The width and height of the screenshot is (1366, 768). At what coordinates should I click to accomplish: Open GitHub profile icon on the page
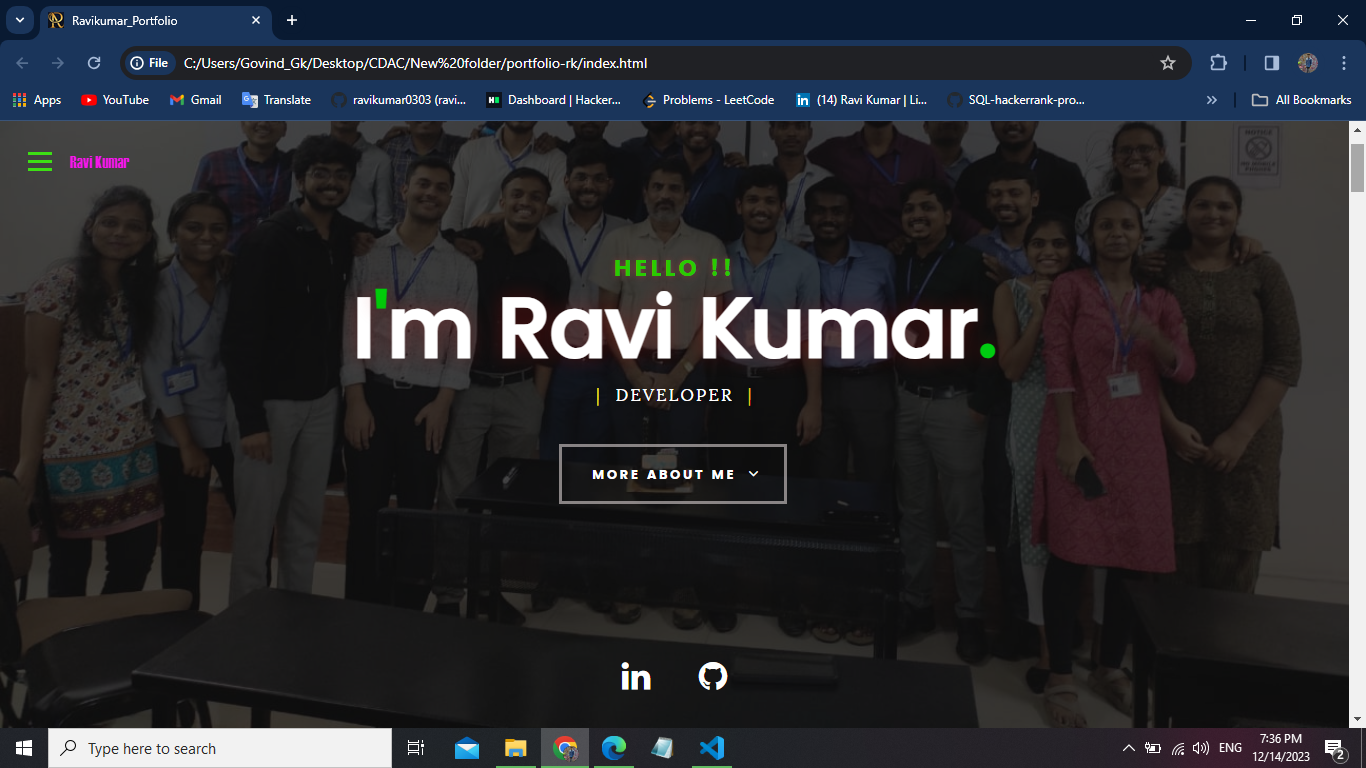[x=712, y=677]
